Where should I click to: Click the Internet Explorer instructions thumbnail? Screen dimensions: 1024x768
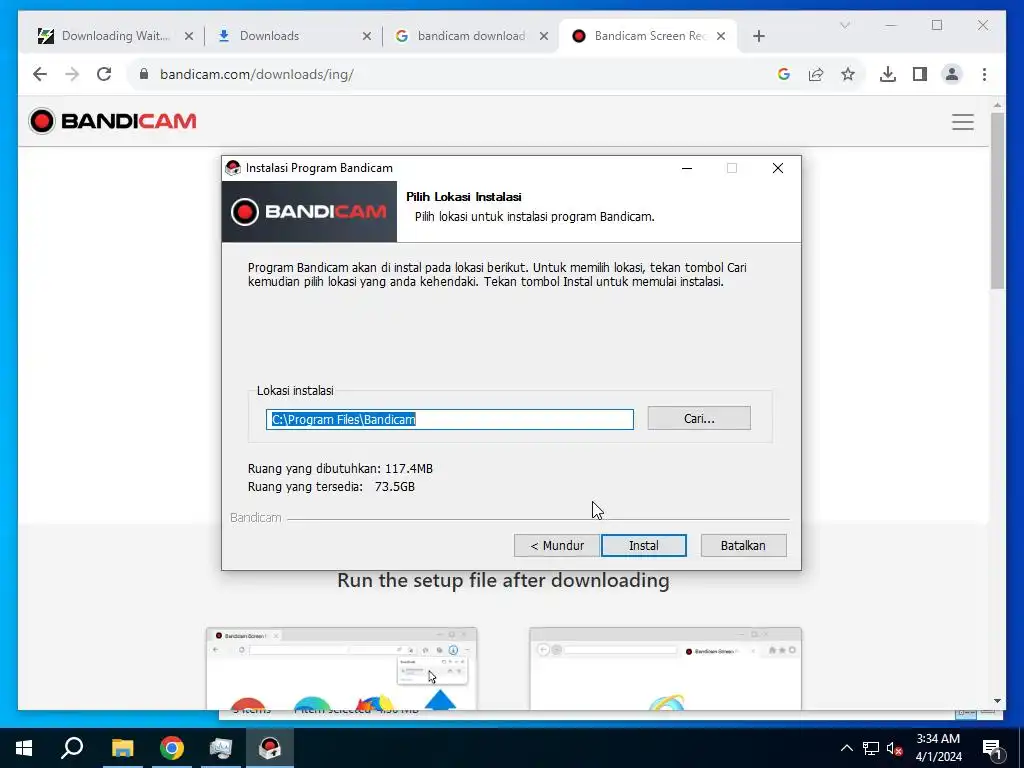(665, 668)
